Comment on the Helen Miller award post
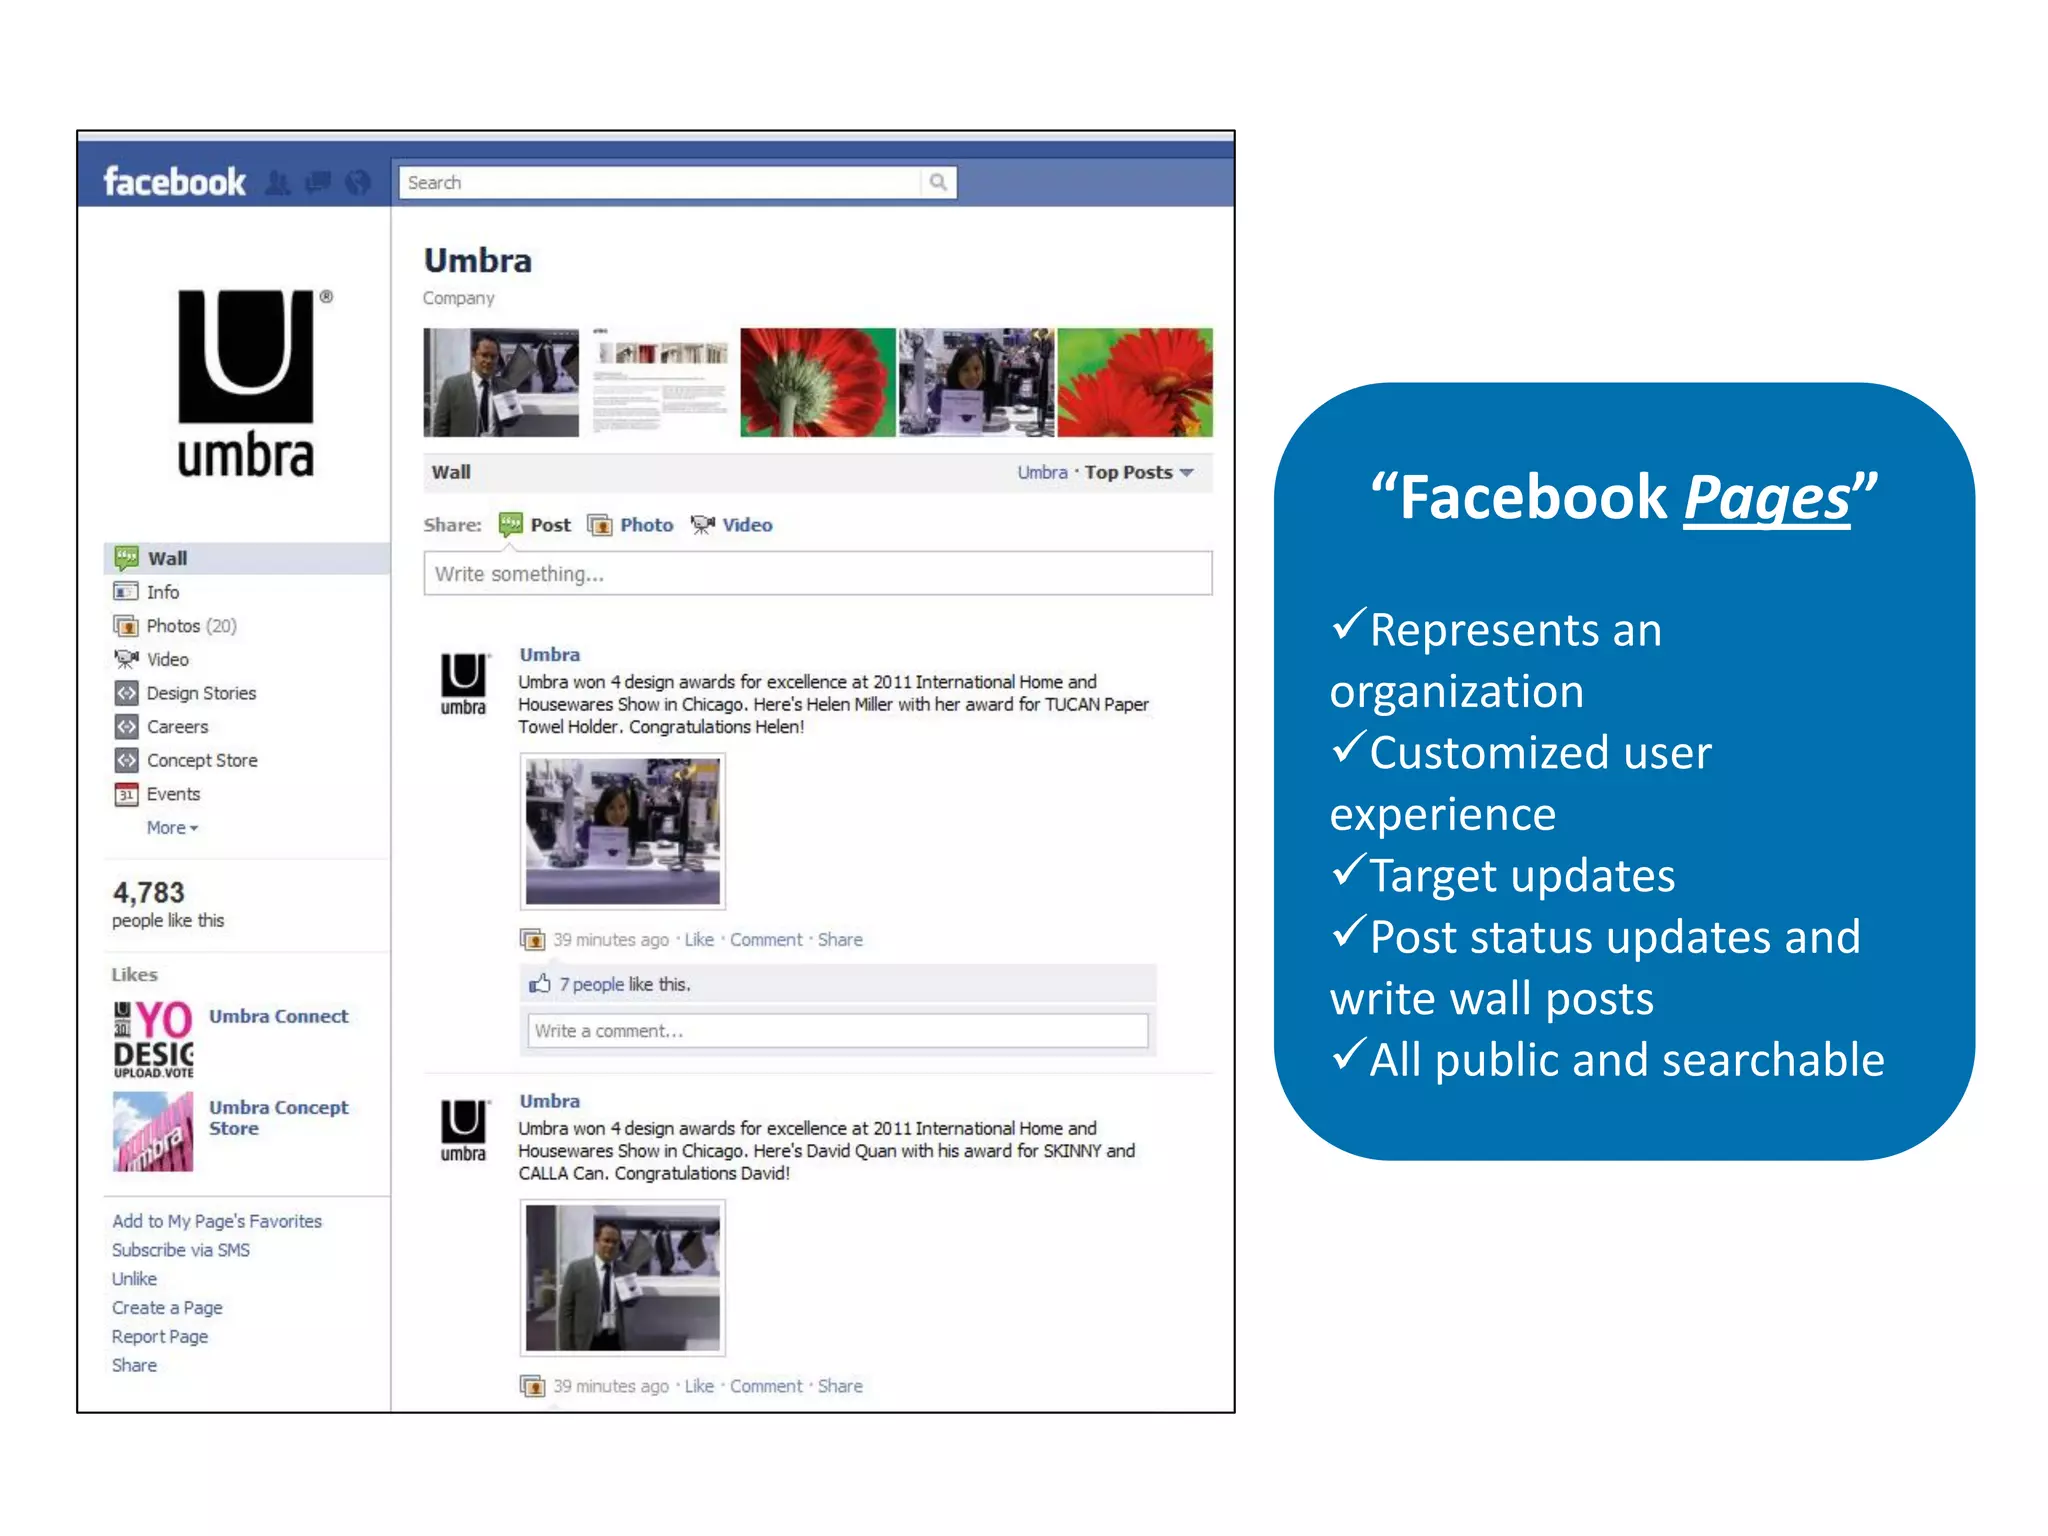 point(766,940)
